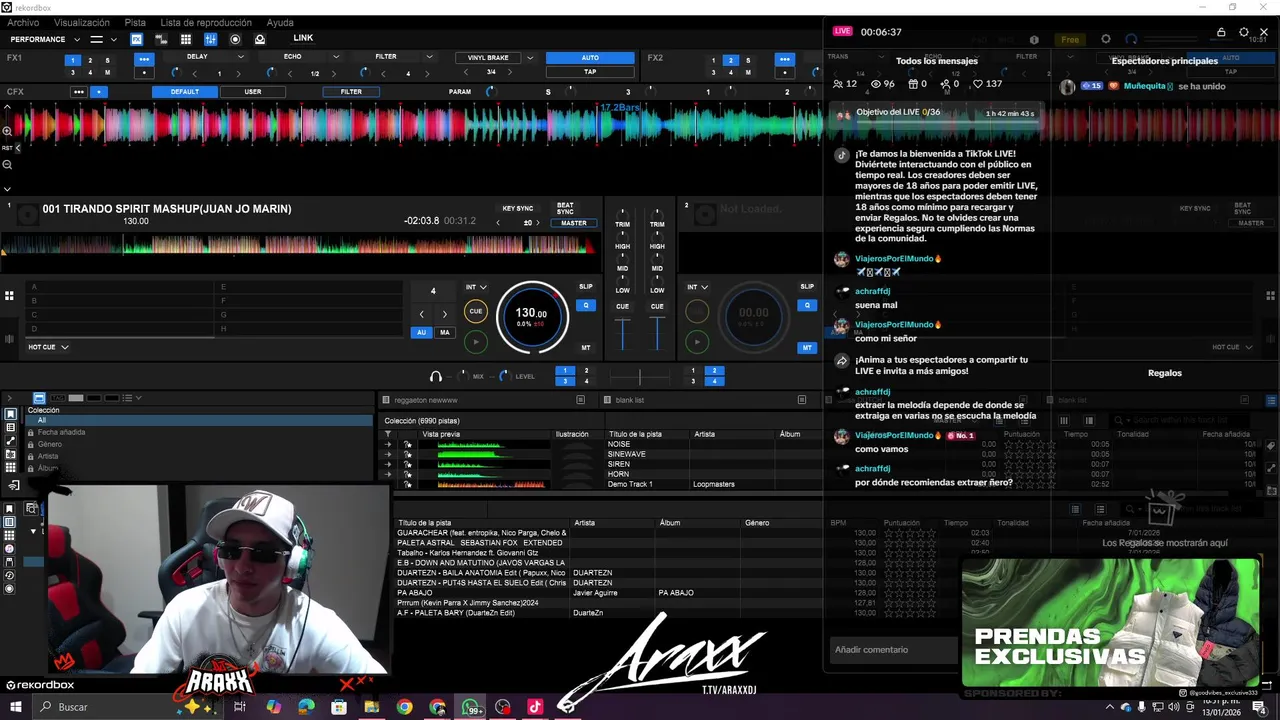The image size is (1280, 720).
Task: Show the pads grid panel icon
Action: (x=185, y=39)
